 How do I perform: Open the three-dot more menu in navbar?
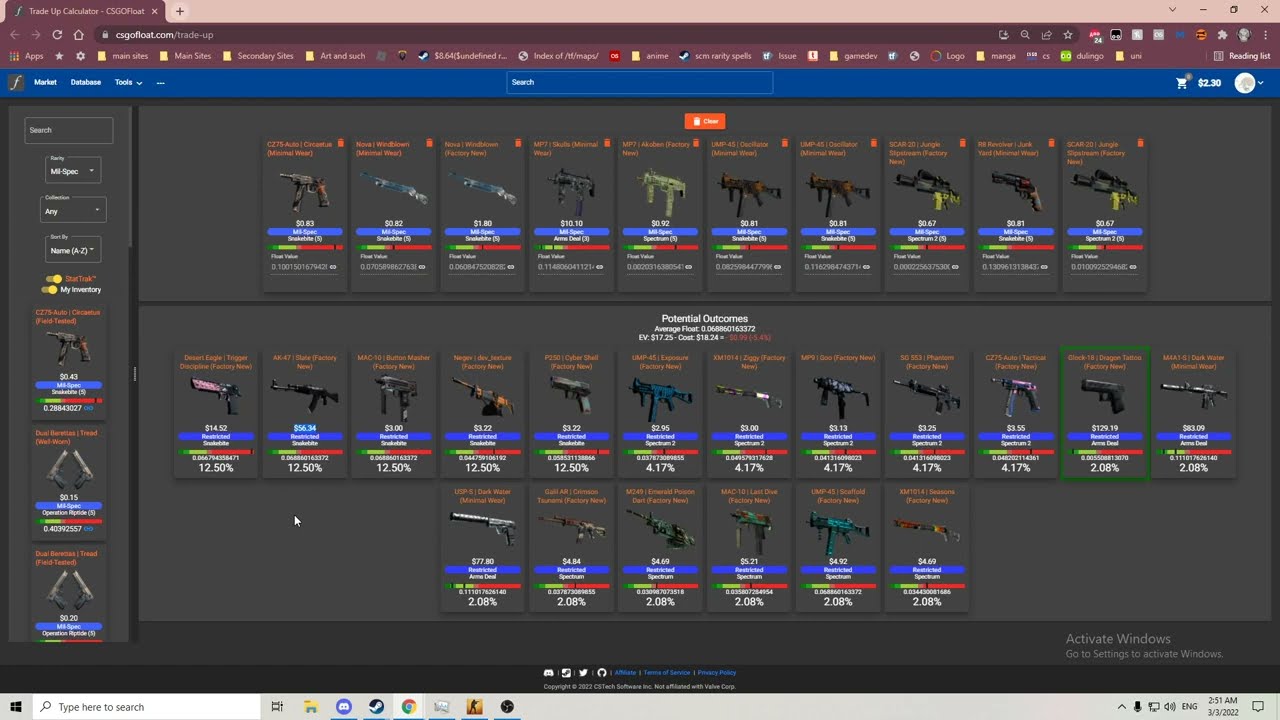(160, 83)
